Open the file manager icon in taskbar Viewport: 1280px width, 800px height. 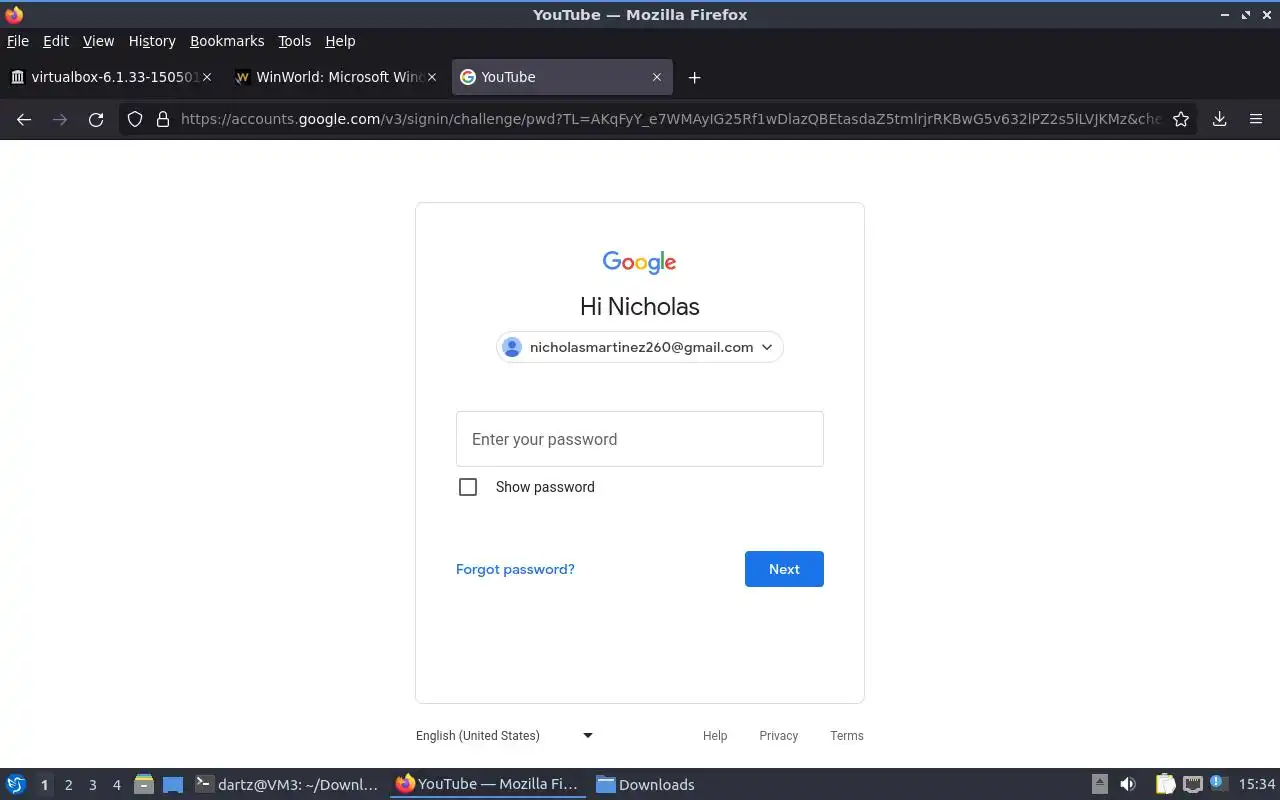[144, 785]
